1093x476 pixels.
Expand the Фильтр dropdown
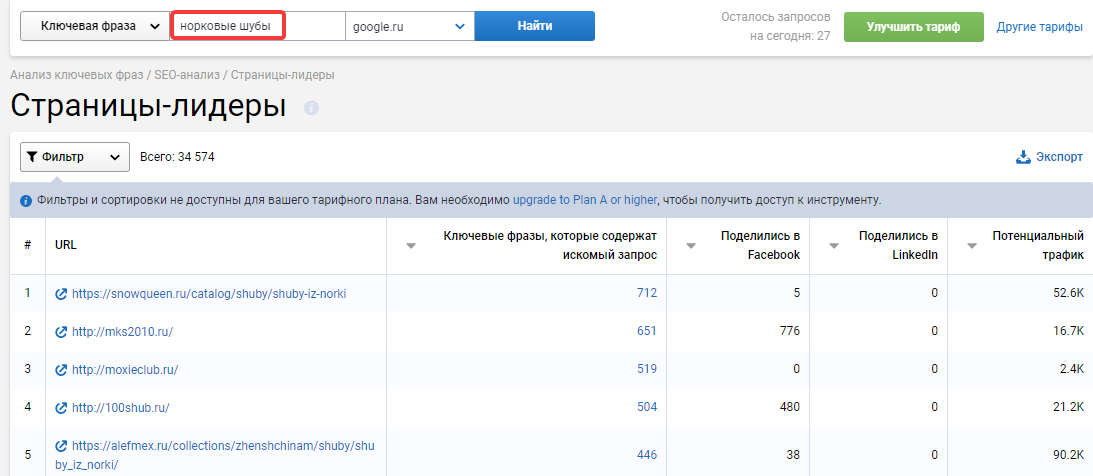click(75, 157)
